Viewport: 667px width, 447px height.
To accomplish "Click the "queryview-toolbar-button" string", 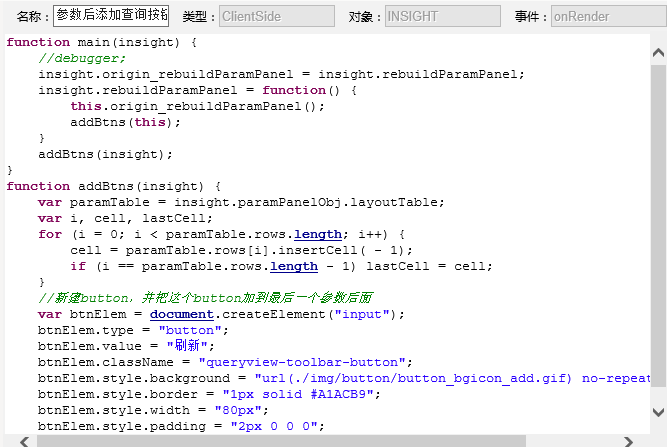I will click(302, 362).
